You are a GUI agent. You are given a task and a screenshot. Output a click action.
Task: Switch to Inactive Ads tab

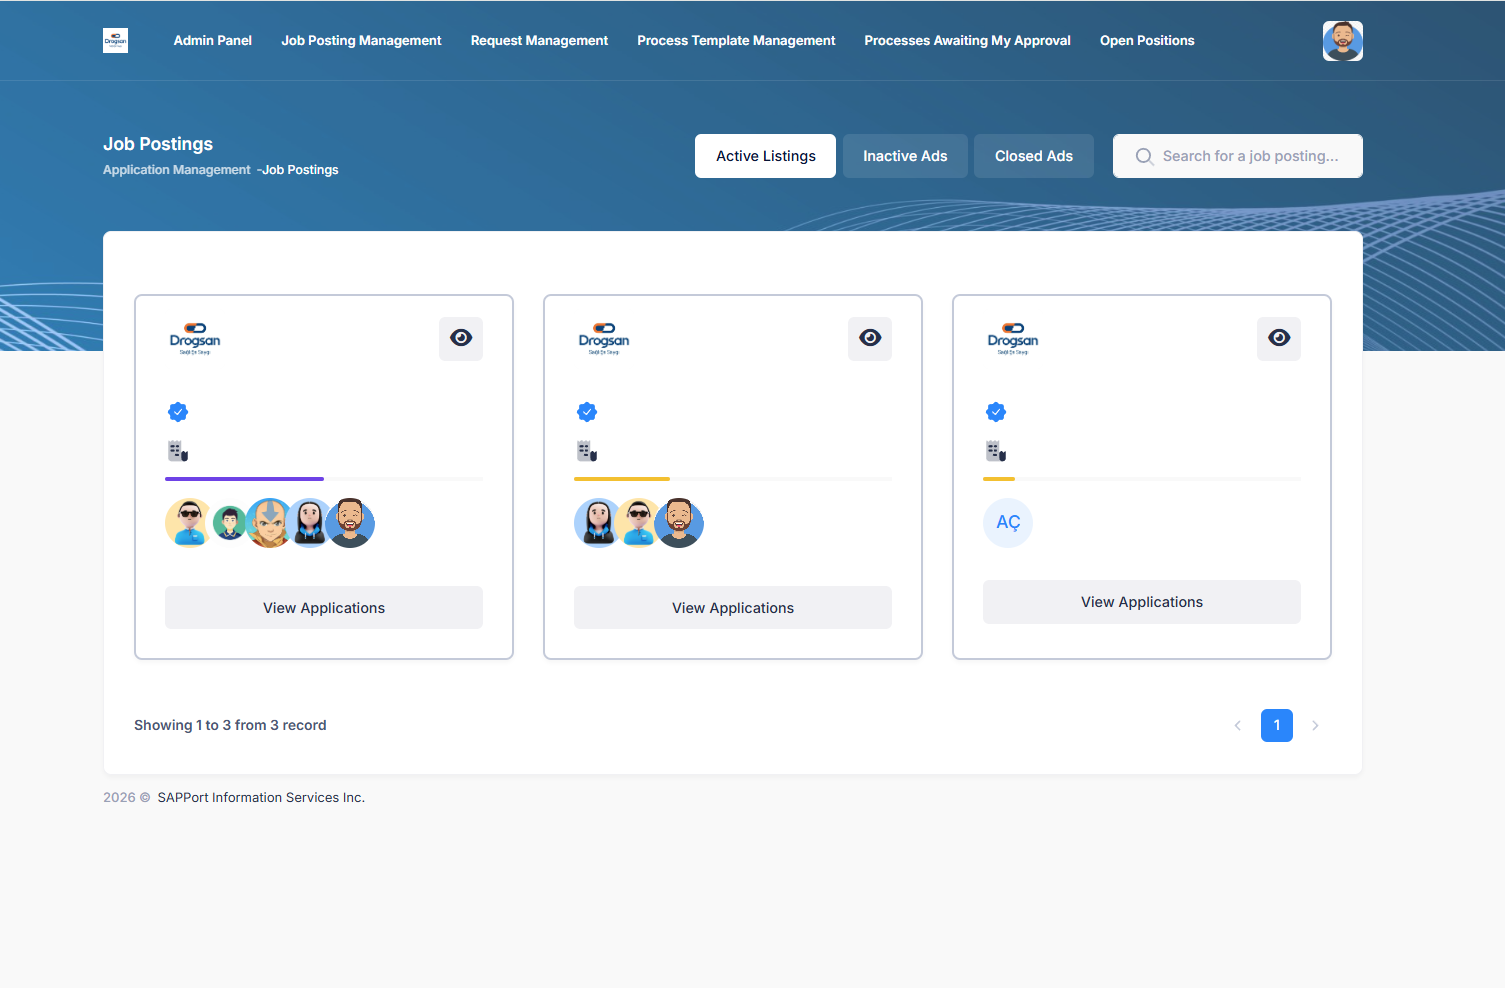tap(905, 156)
